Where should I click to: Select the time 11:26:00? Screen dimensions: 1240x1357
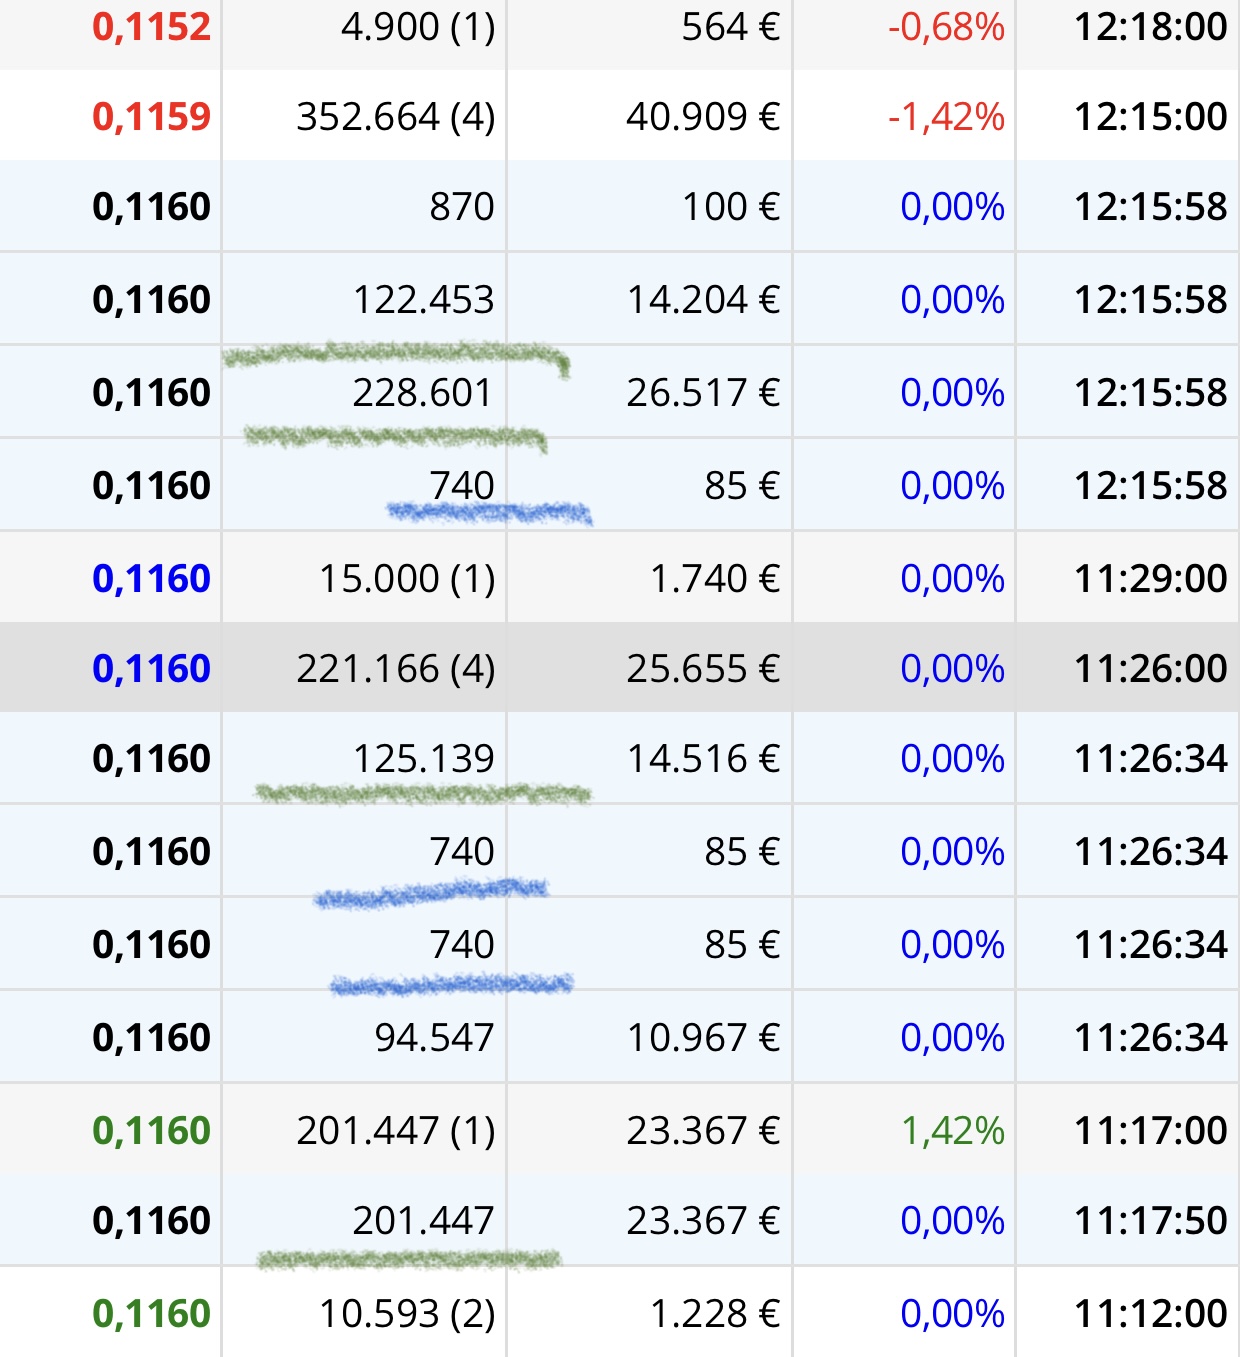pyautogui.click(x=1151, y=669)
